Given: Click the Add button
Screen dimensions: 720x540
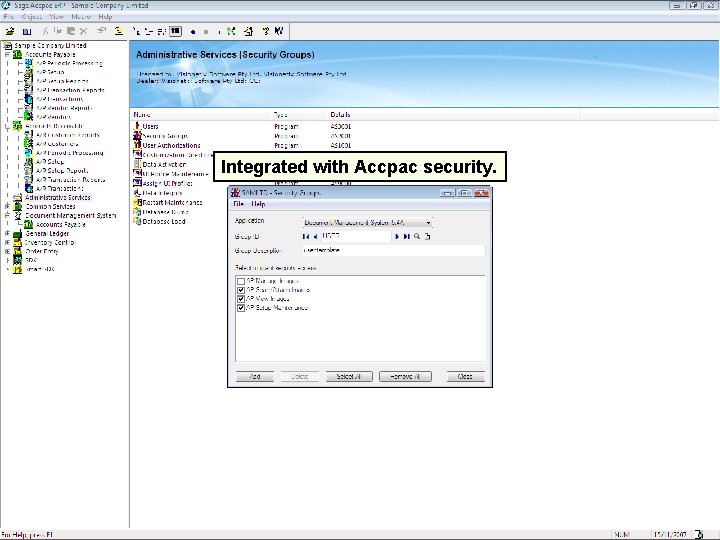Looking at the screenshot, I should point(255,377).
